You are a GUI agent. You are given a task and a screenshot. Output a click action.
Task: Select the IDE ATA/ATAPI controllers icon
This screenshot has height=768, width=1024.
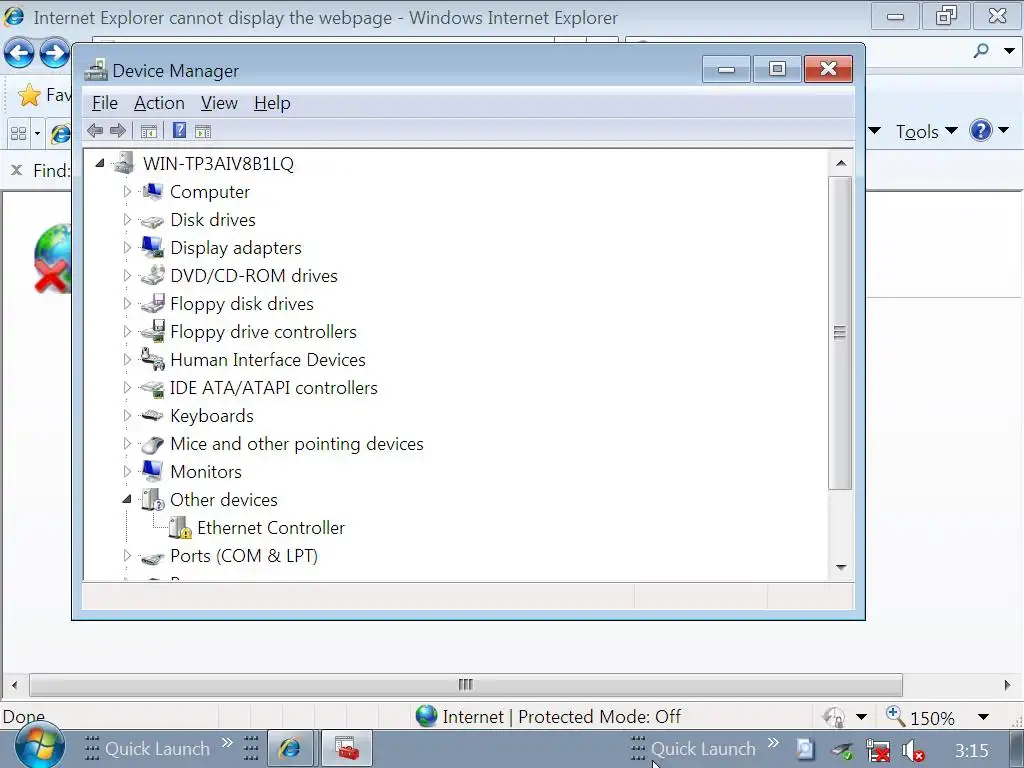click(x=152, y=388)
